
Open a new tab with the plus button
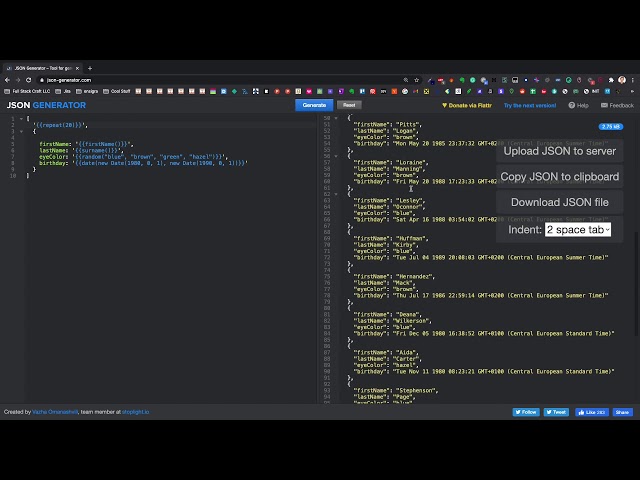pos(90,68)
